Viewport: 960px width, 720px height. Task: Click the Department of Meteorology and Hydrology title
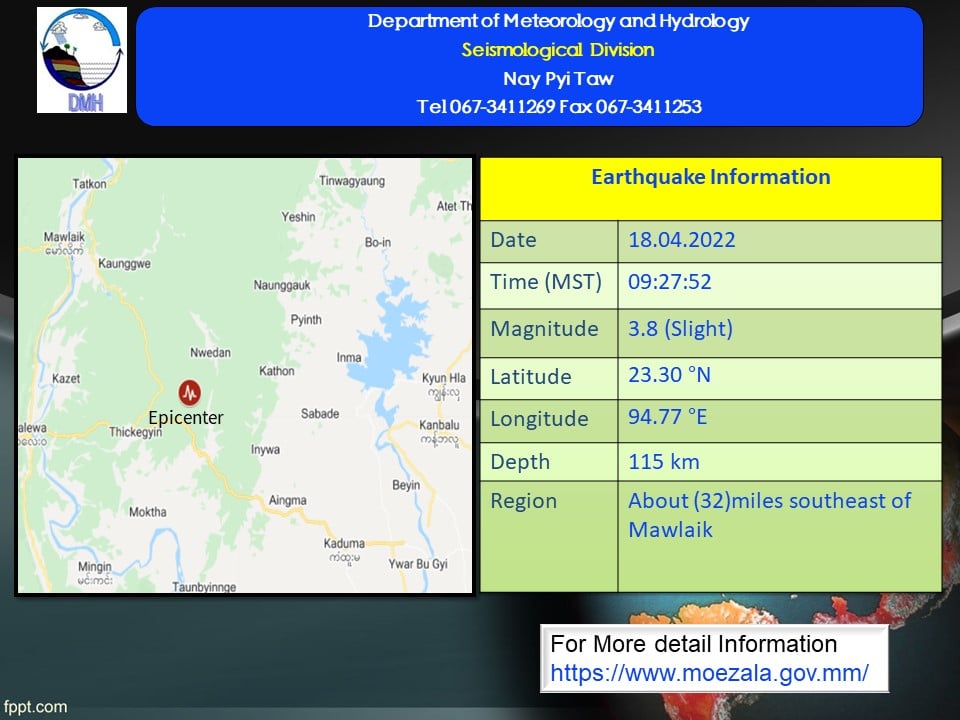point(557,22)
